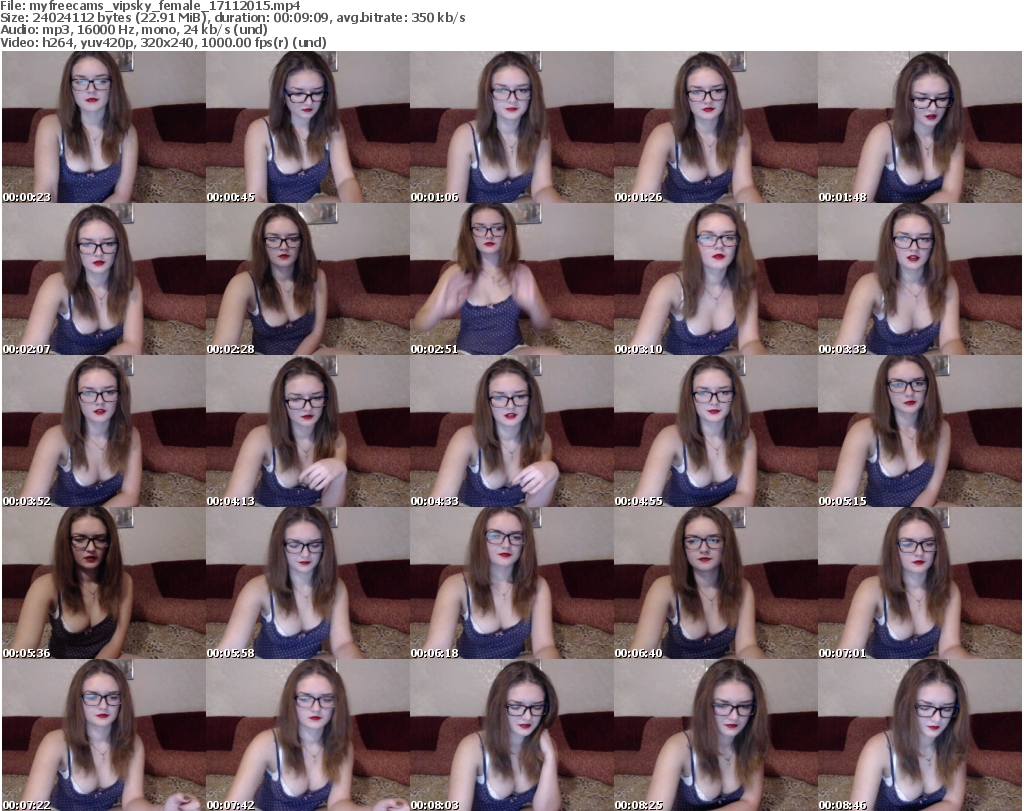Image resolution: width=1024 pixels, height=811 pixels.
Task: Open the frame marked 00:05:58
Action: tap(308, 583)
